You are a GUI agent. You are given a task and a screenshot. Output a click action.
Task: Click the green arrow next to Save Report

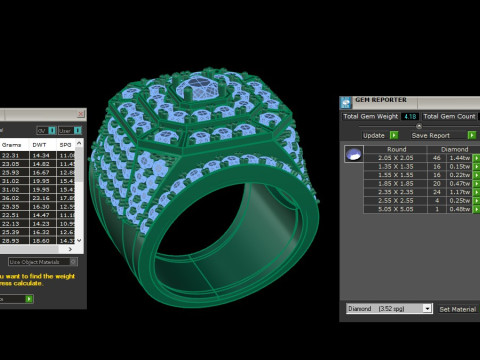[472, 135]
